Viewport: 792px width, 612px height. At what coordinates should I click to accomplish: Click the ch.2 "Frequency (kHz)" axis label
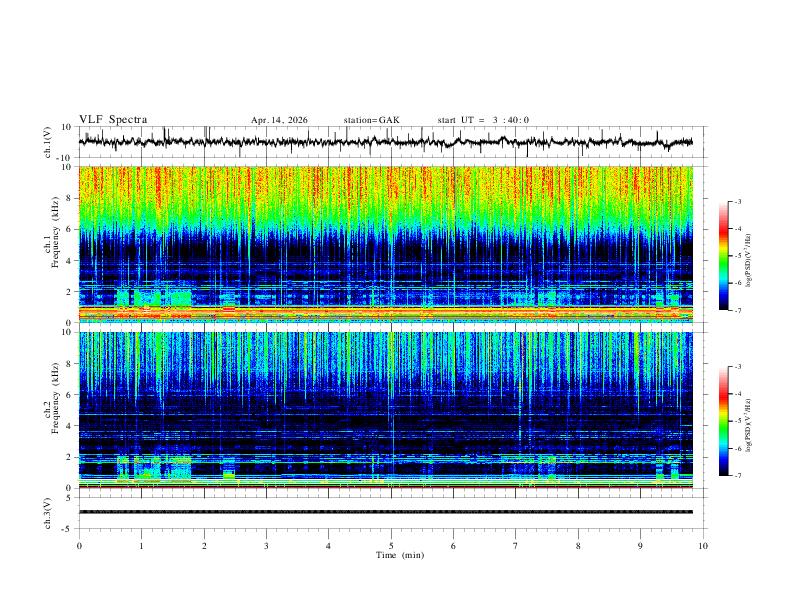(x=55, y=398)
